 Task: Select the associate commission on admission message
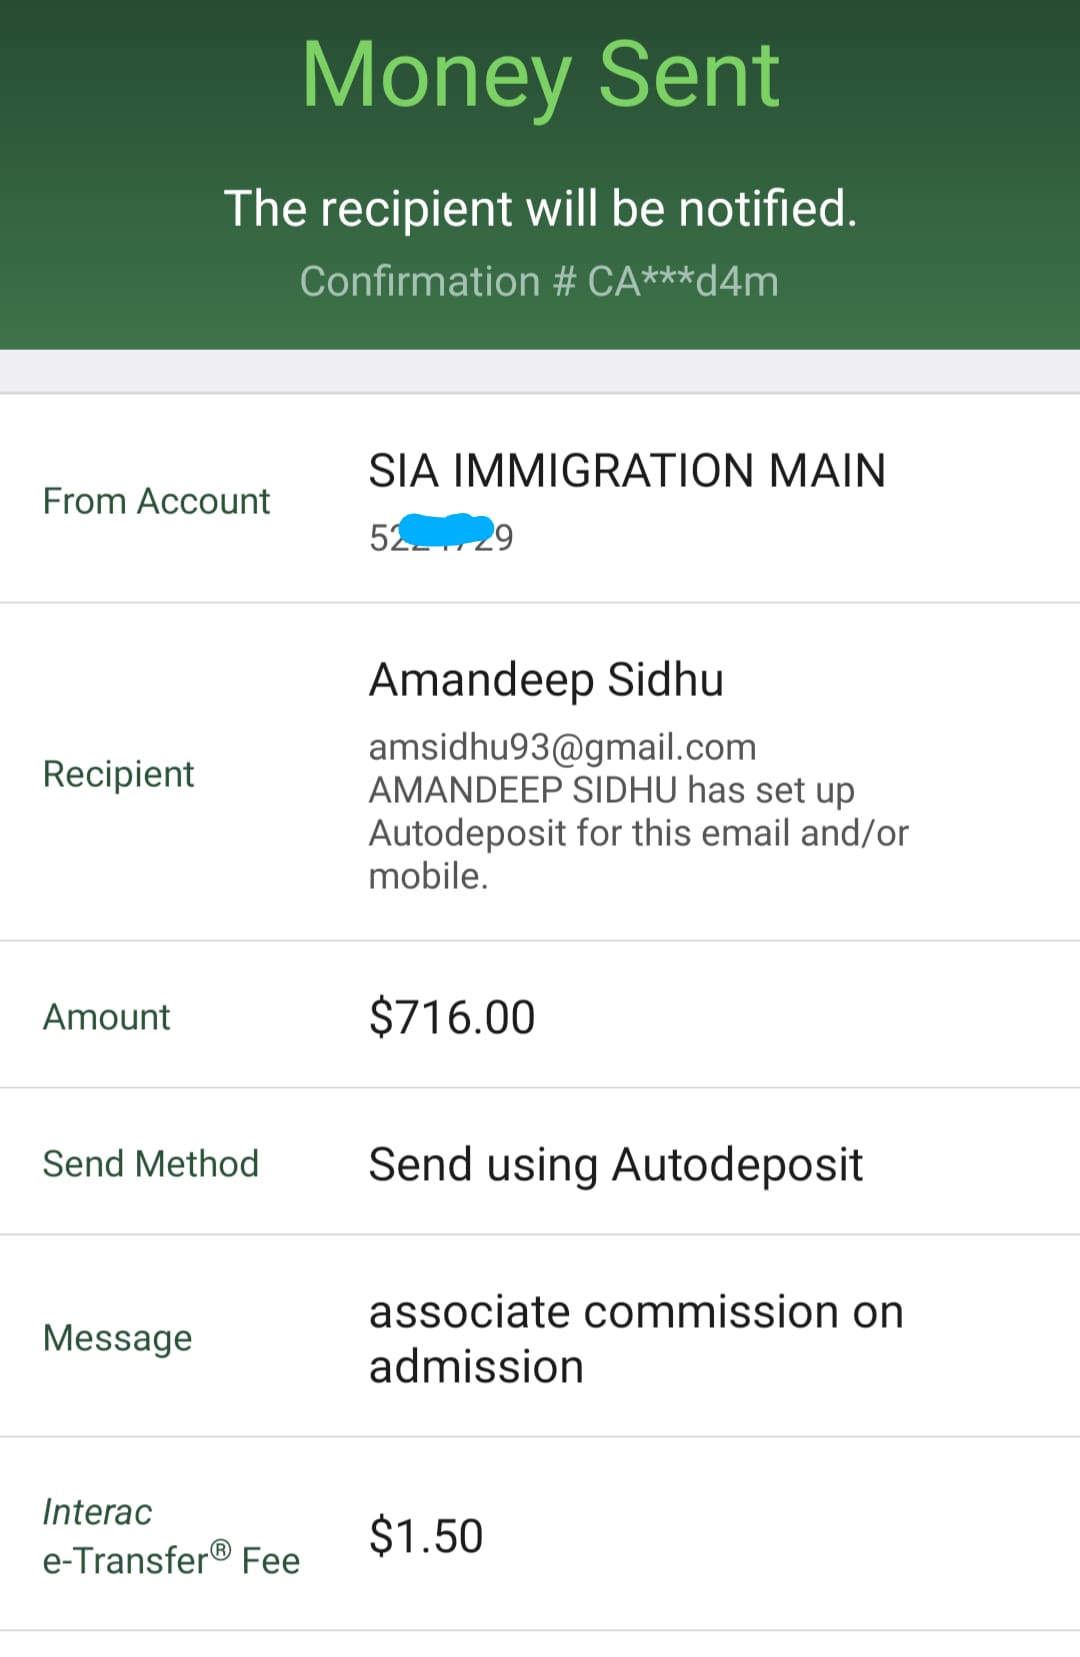tap(636, 1339)
